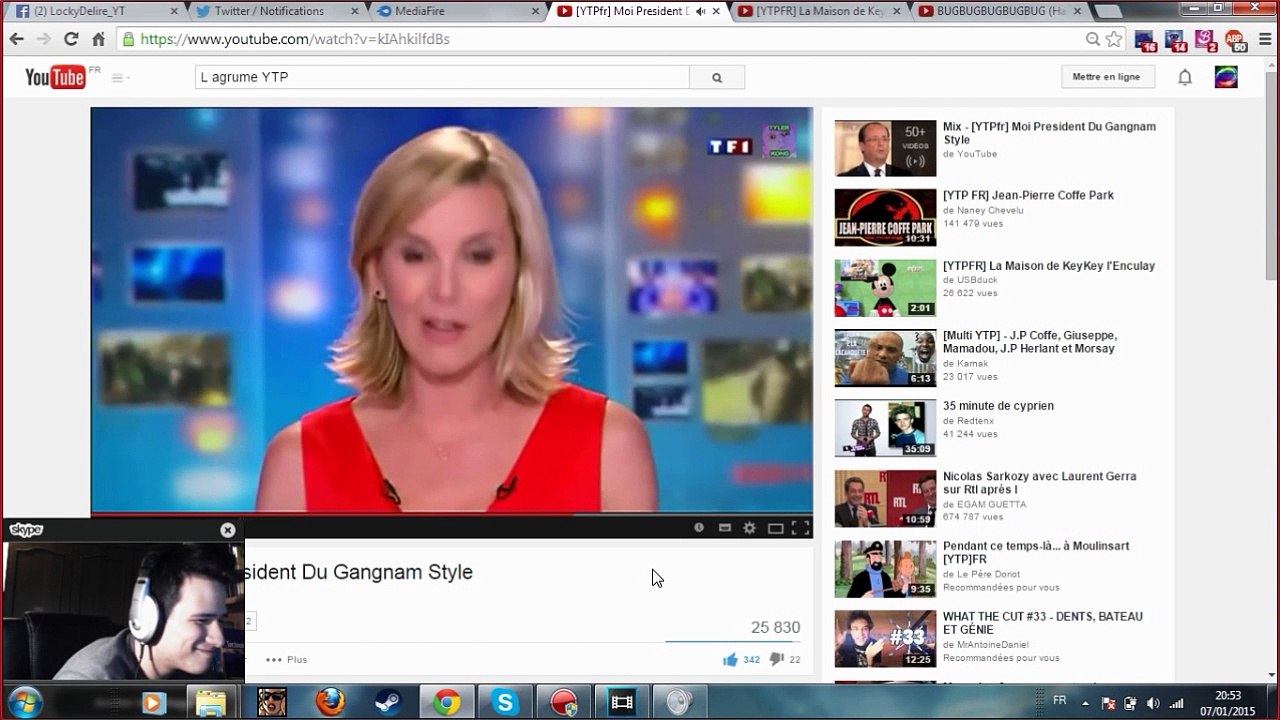Close the Moi President YouTube tab

[716, 12]
